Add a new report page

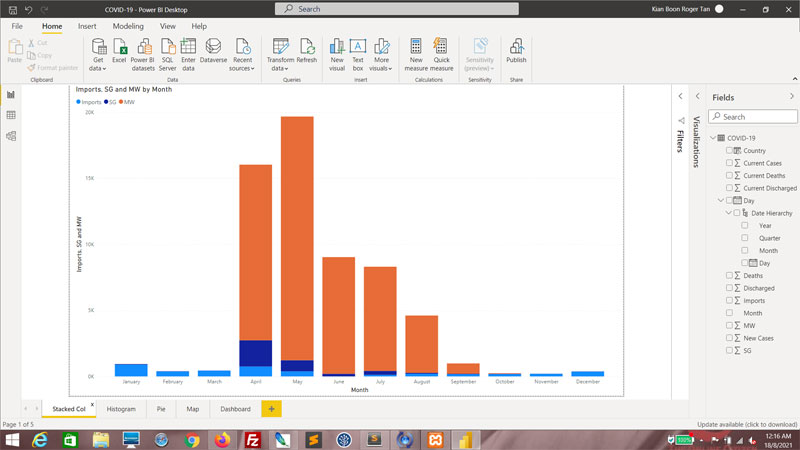(271, 409)
